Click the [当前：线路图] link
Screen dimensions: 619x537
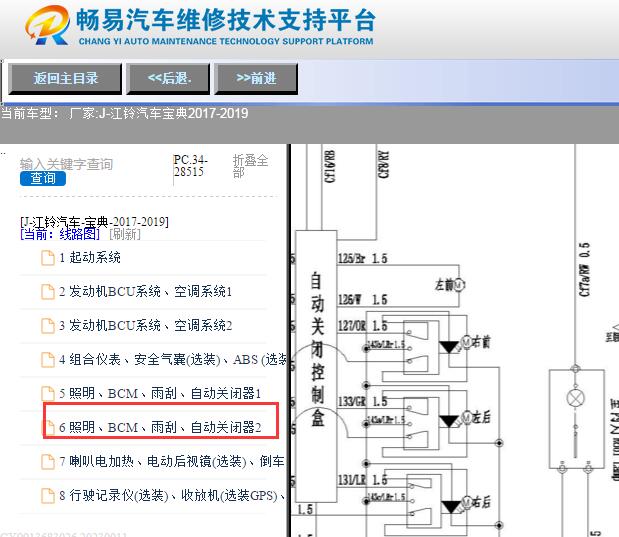pos(60,234)
